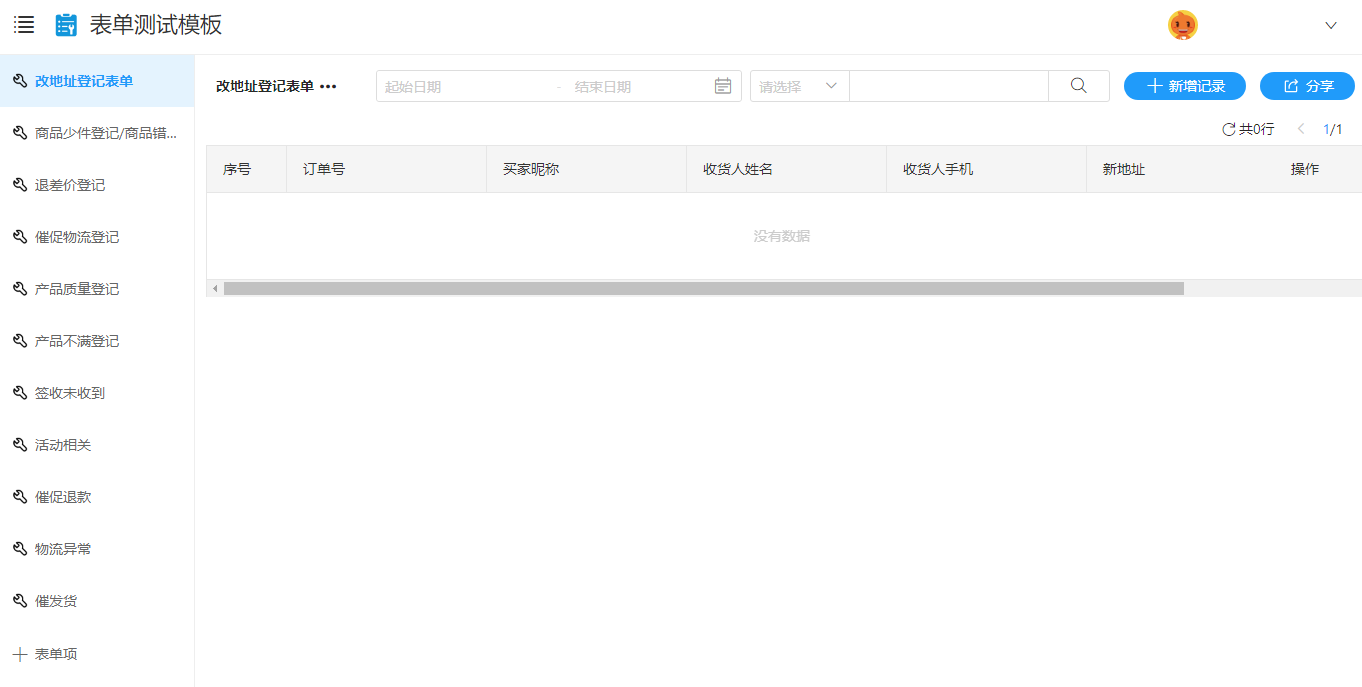Click the user avatar icon
This screenshot has width=1362, height=687.
pos(1182,25)
